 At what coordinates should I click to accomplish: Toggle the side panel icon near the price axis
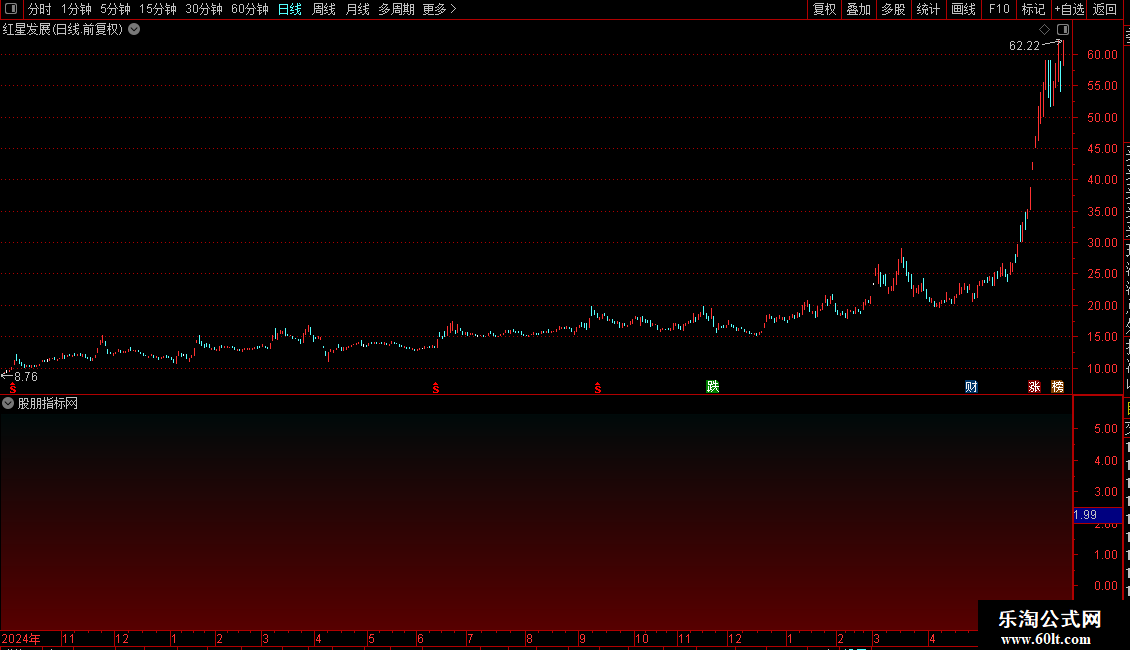pyautogui.click(x=1063, y=30)
